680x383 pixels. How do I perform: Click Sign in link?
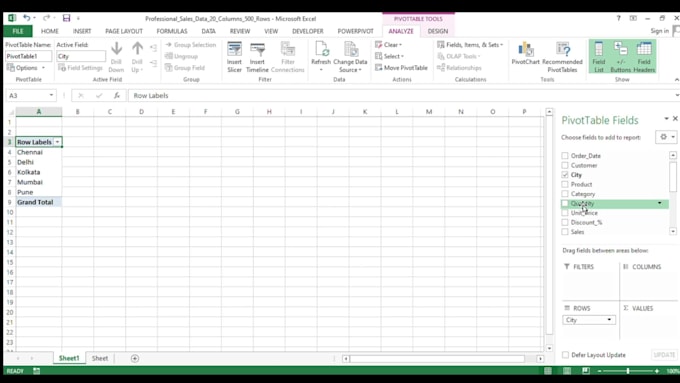[x=660, y=31]
